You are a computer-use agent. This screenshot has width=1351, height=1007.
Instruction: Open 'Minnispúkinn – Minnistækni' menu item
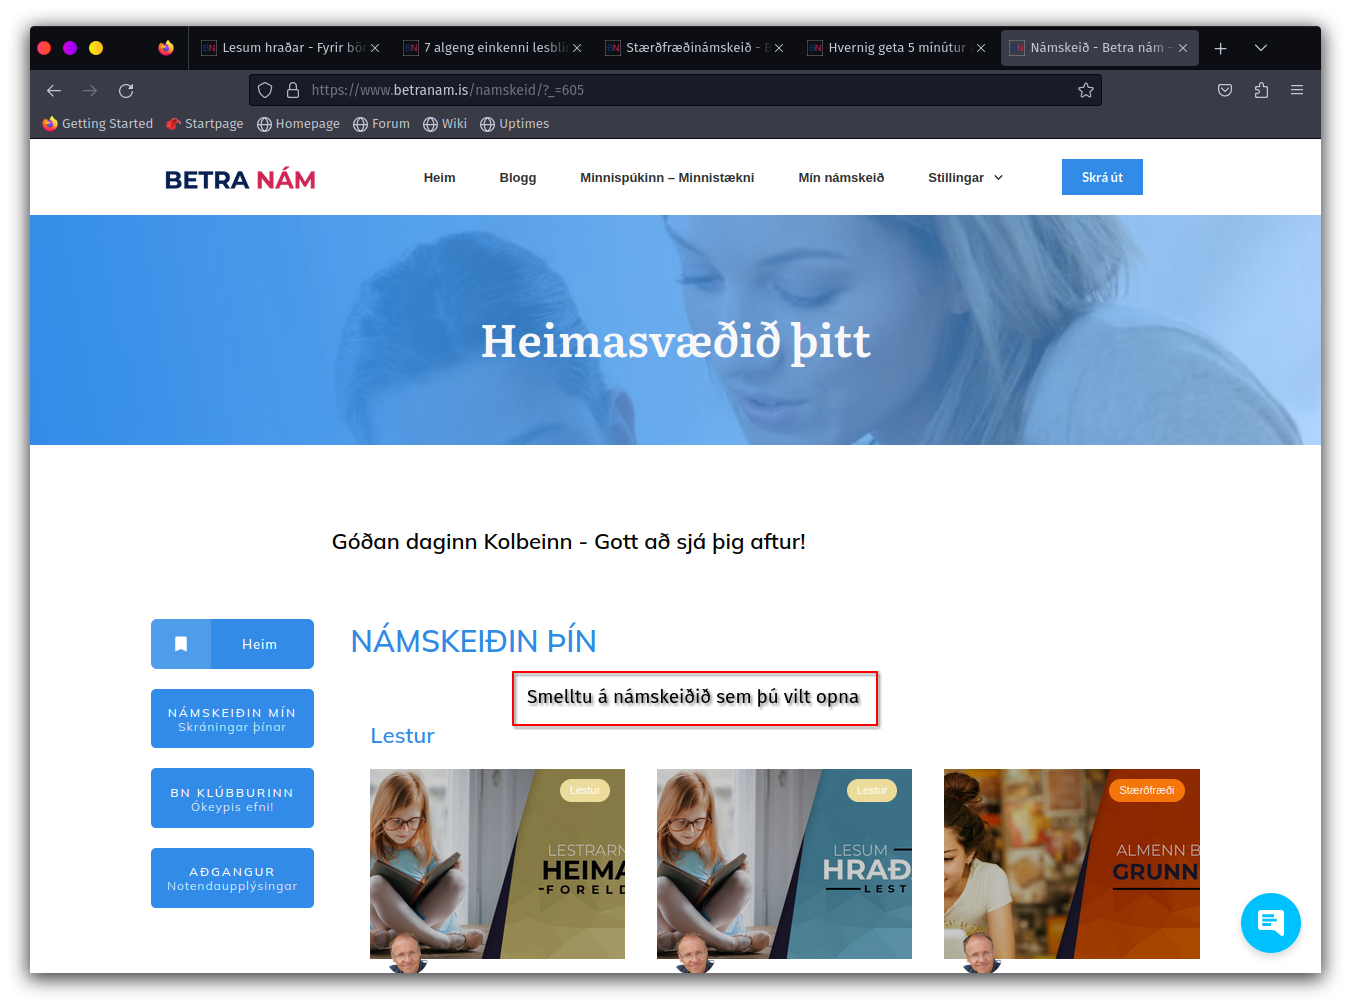coord(667,178)
